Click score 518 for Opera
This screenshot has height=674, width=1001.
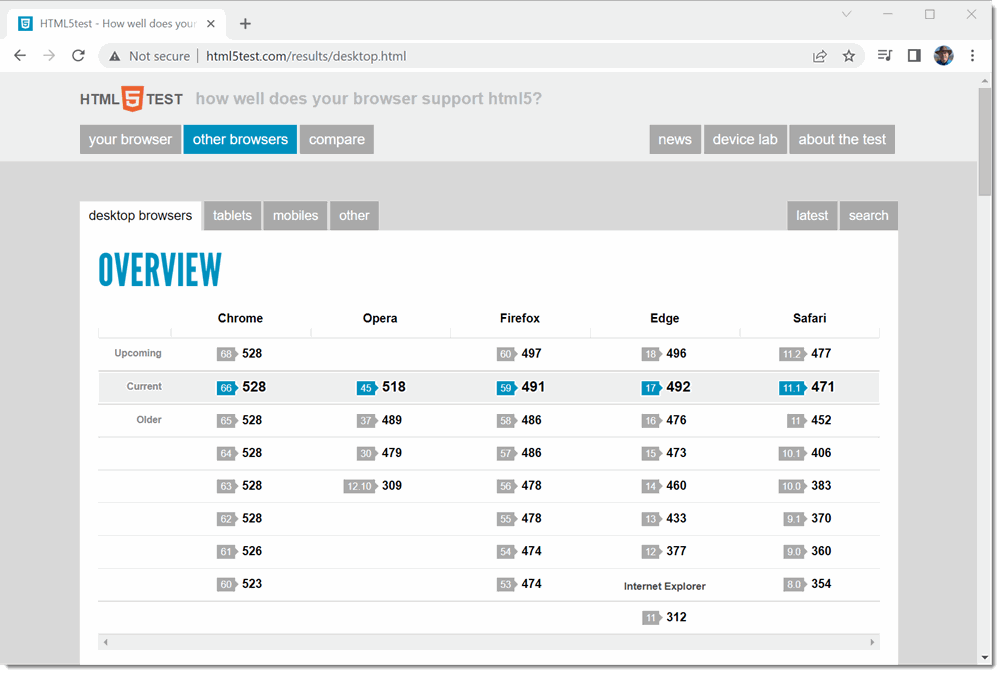tap(394, 387)
